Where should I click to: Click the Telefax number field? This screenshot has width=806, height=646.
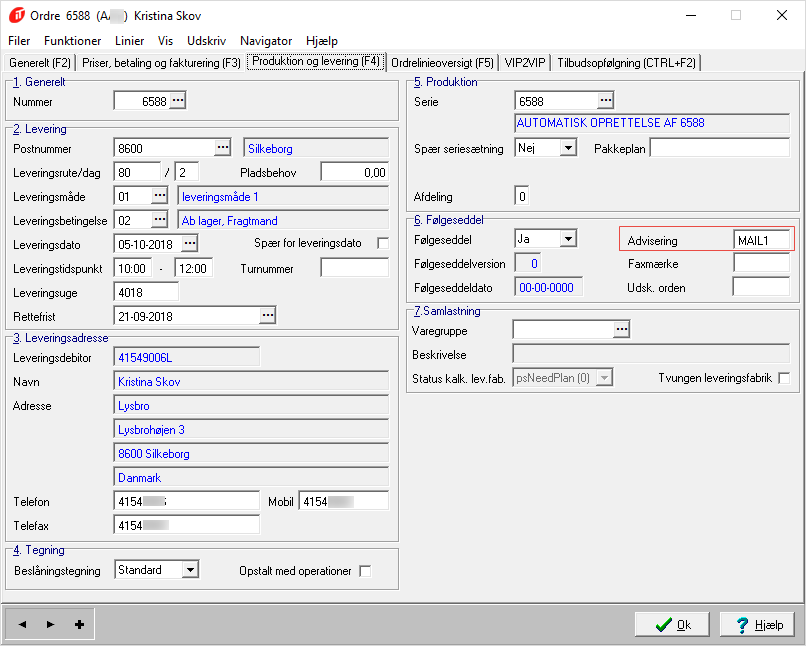(x=187, y=525)
